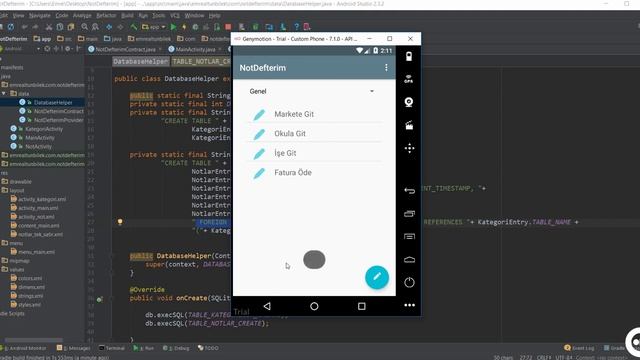Open the Messages tool window
This screenshot has height=360, width=640.
73,348
